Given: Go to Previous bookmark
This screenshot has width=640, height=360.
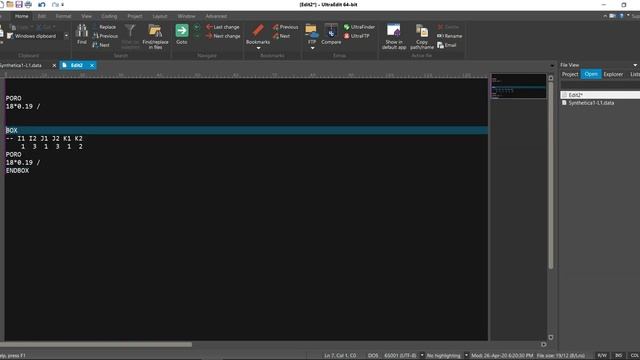Looking at the screenshot, I should click(285, 27).
